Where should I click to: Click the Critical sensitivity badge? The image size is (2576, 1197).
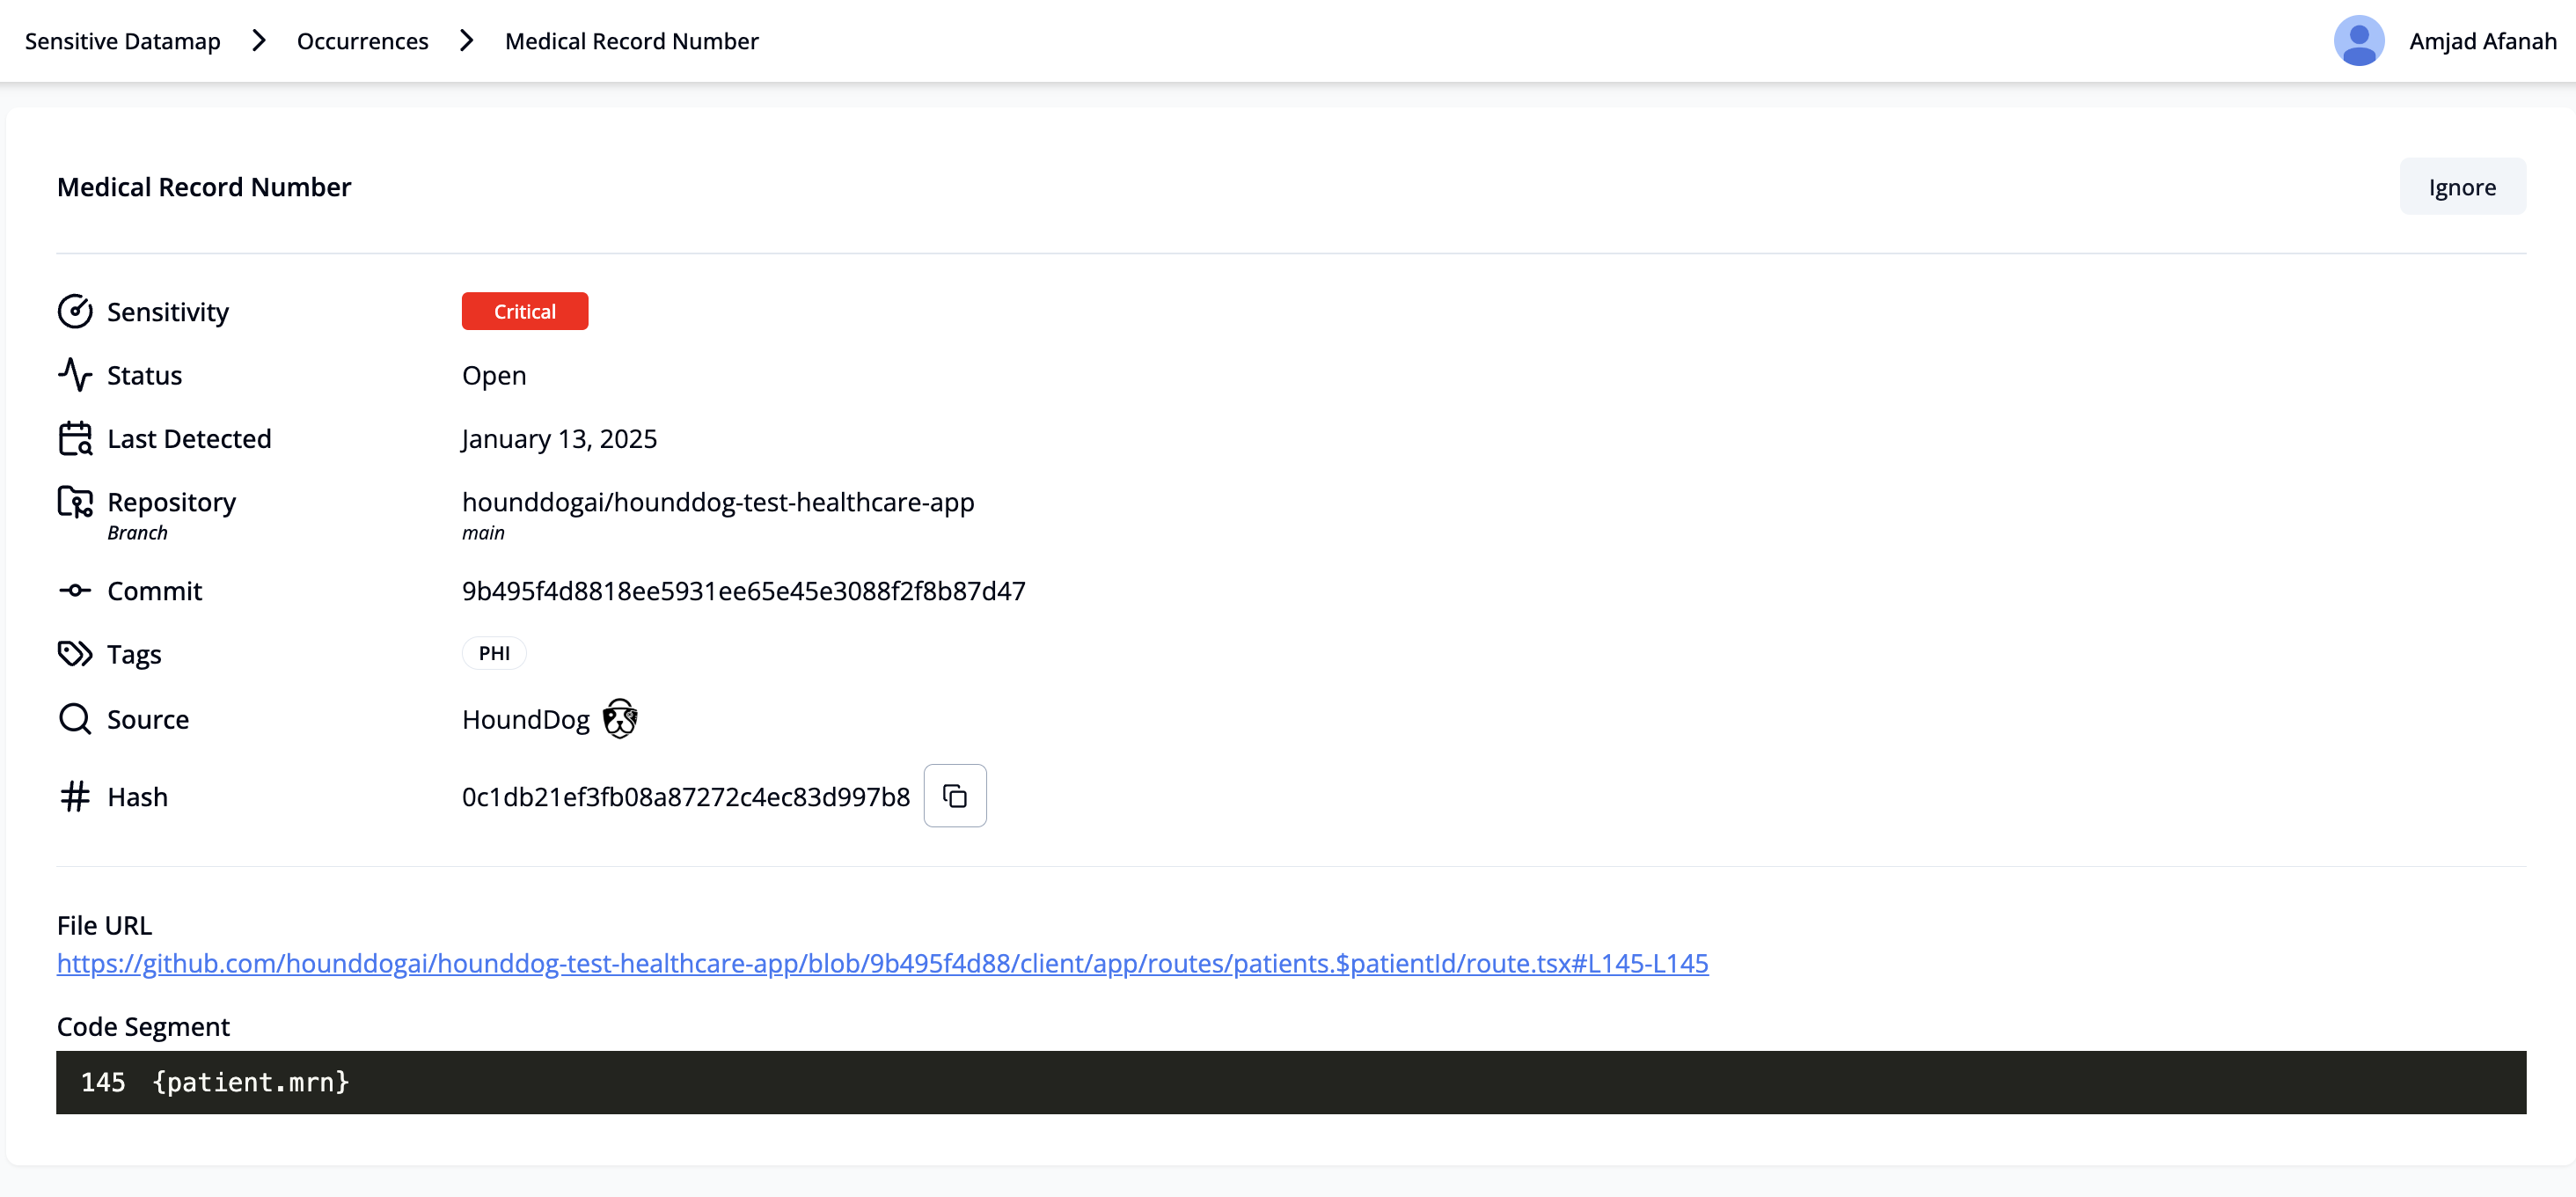pyautogui.click(x=525, y=311)
